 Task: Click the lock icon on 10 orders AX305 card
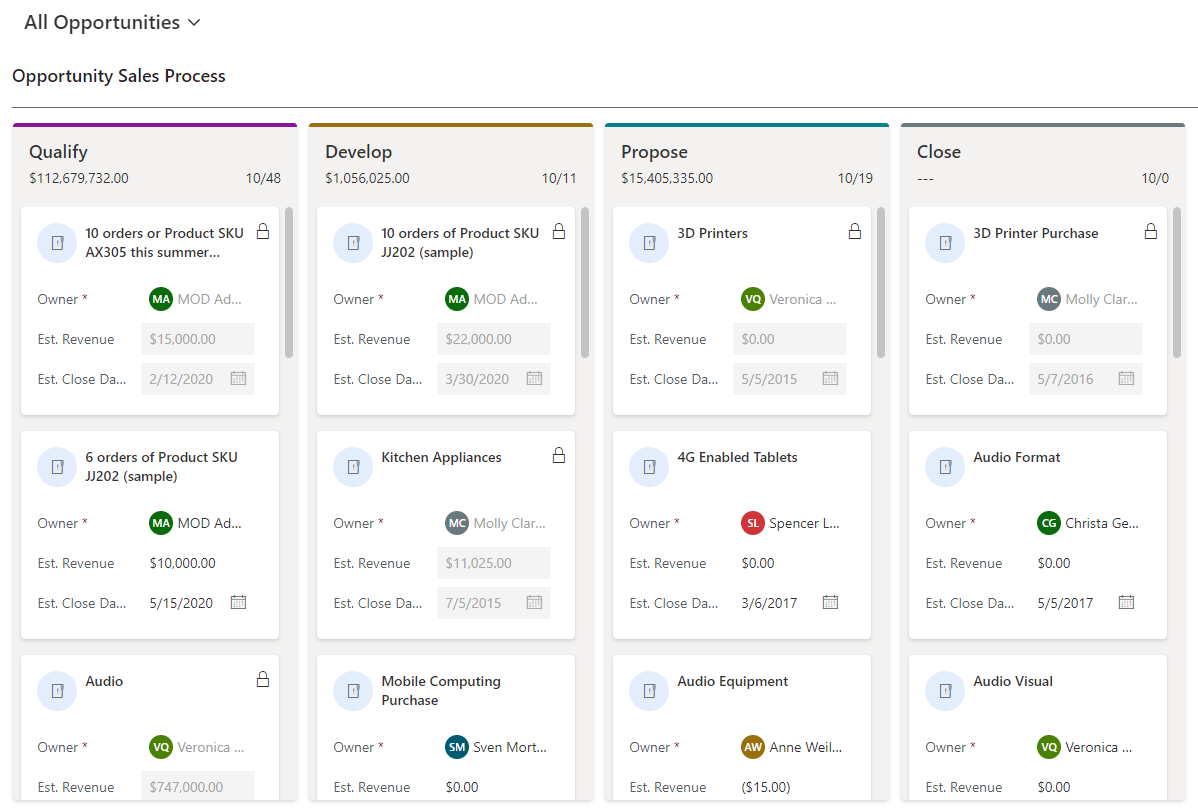(x=263, y=231)
